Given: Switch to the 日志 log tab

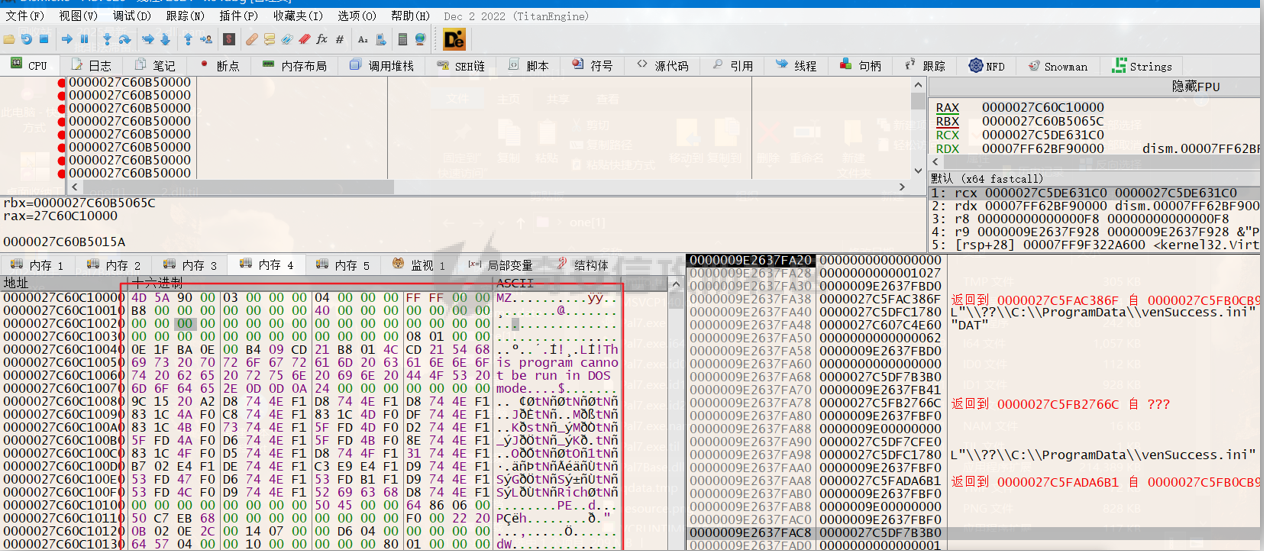Looking at the screenshot, I should click(90, 65).
